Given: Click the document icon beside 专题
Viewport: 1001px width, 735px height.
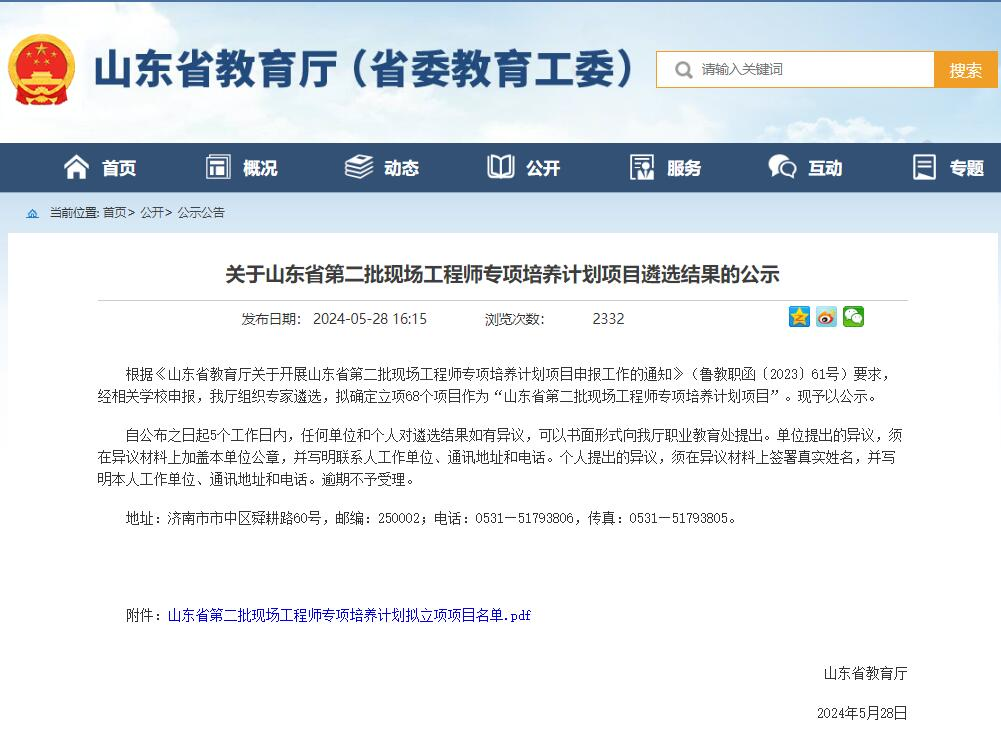Looking at the screenshot, I should [x=924, y=167].
